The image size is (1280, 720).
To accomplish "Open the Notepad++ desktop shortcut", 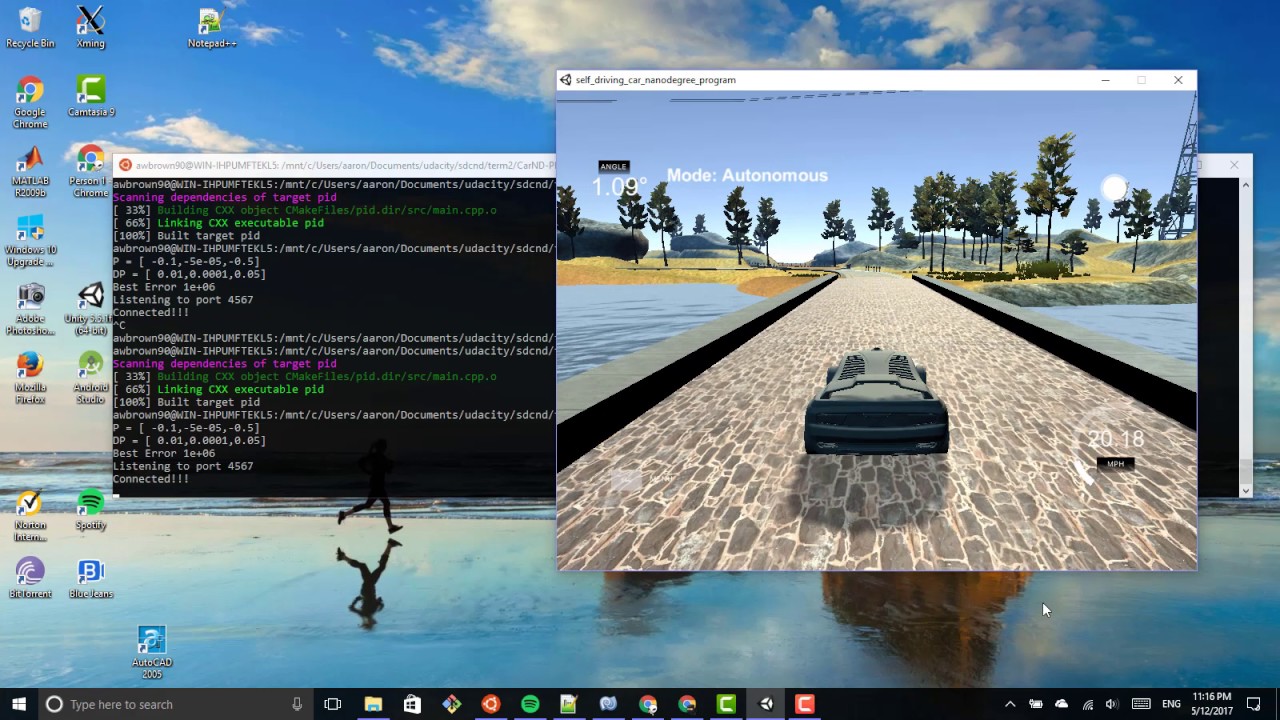I will pos(211,27).
